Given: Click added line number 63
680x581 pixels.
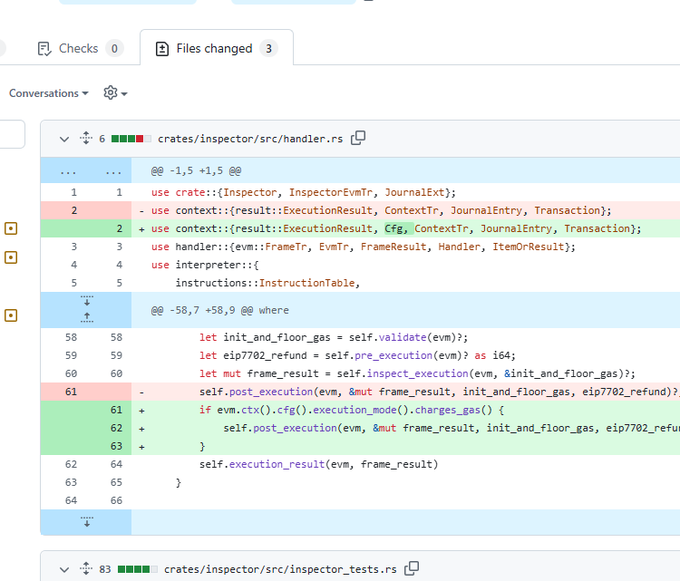Looking at the screenshot, I should (x=116, y=447).
